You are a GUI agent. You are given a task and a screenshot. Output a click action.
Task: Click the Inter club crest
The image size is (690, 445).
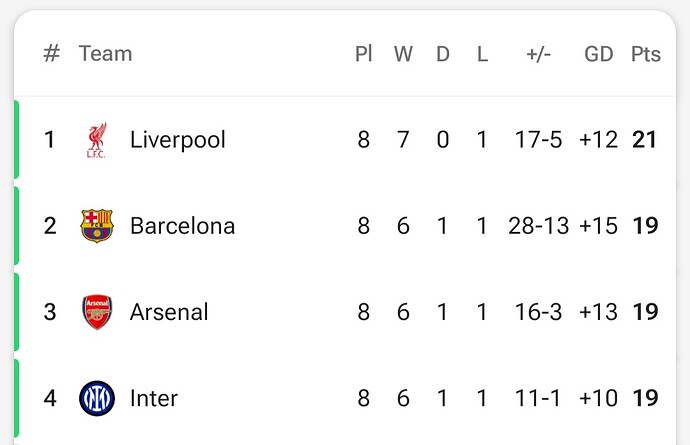pyautogui.click(x=97, y=398)
